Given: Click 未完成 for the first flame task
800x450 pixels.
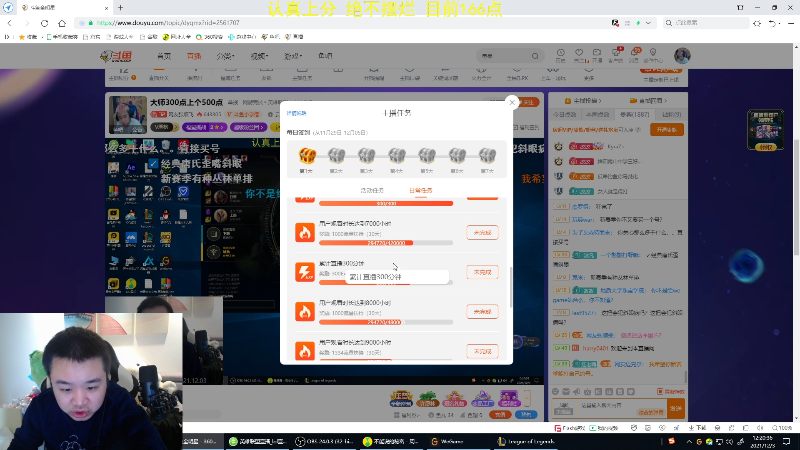Looking at the screenshot, I should coord(482,233).
